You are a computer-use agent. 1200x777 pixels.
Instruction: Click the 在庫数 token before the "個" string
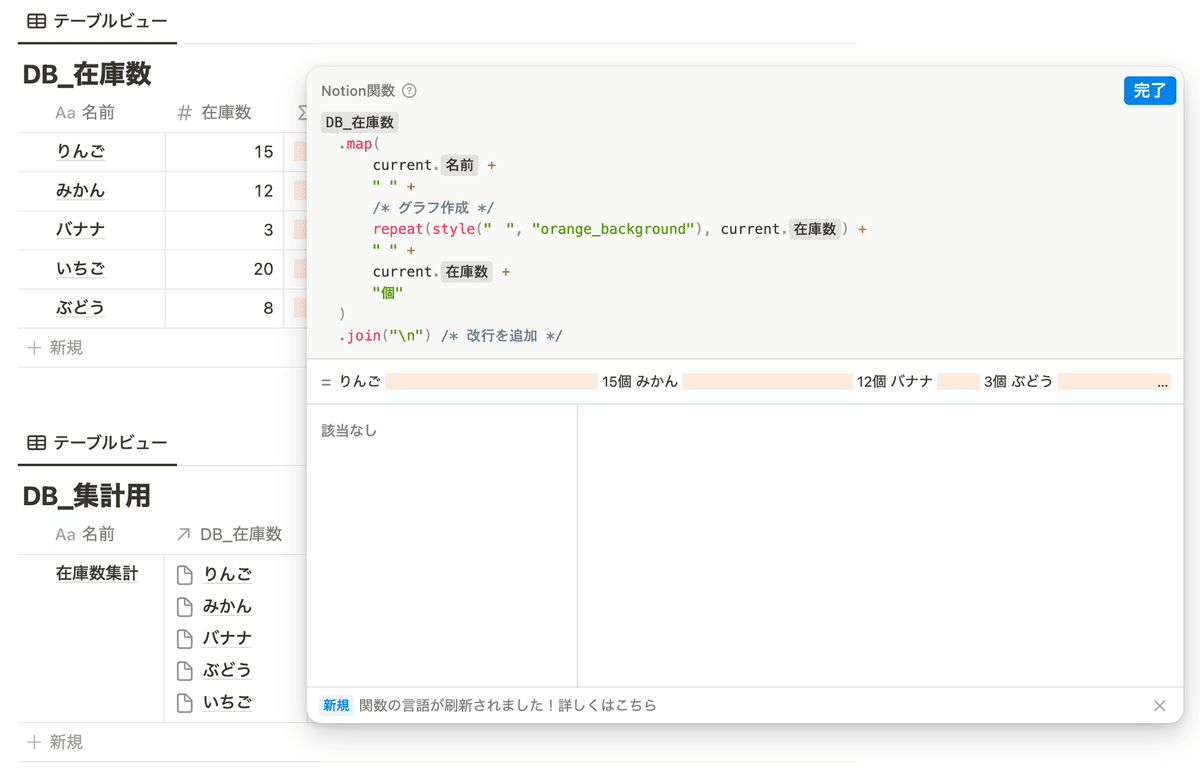[x=466, y=271]
